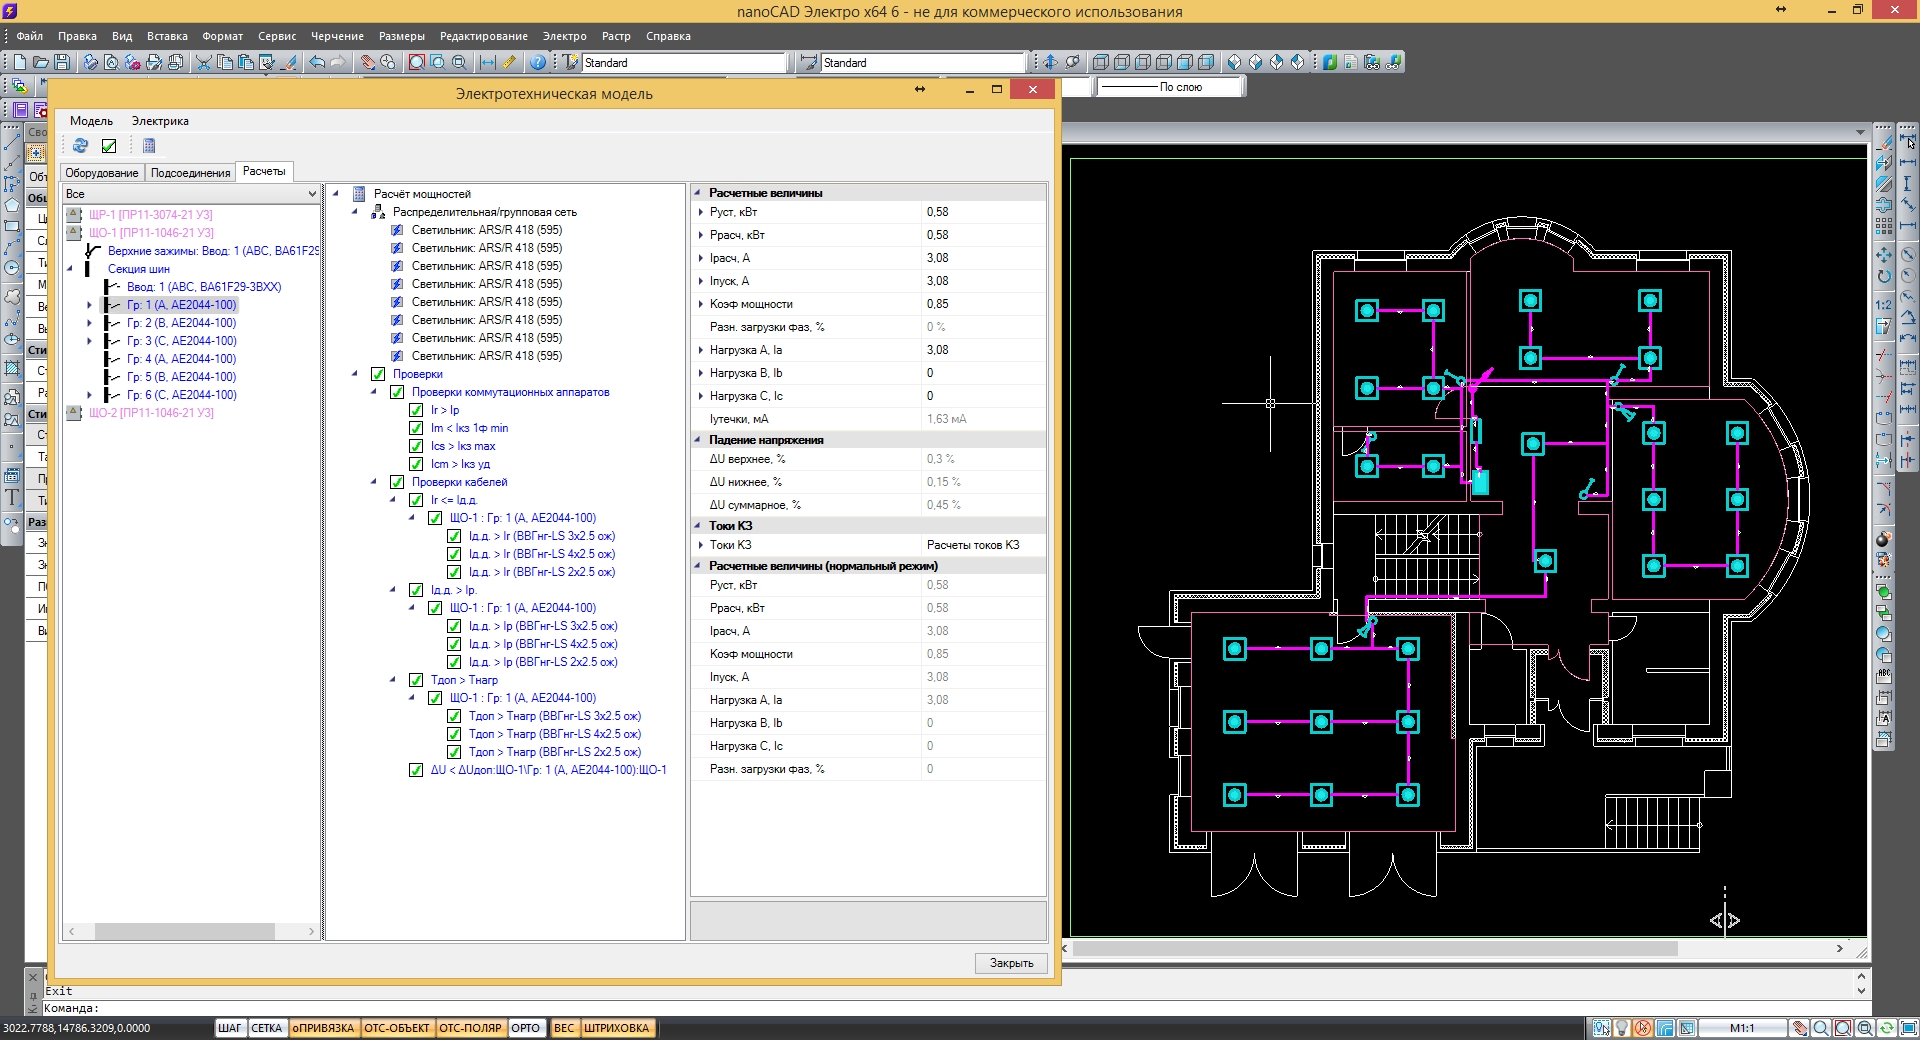
Task: Toggle the СЕТКА status bar button
Action: point(266,1028)
